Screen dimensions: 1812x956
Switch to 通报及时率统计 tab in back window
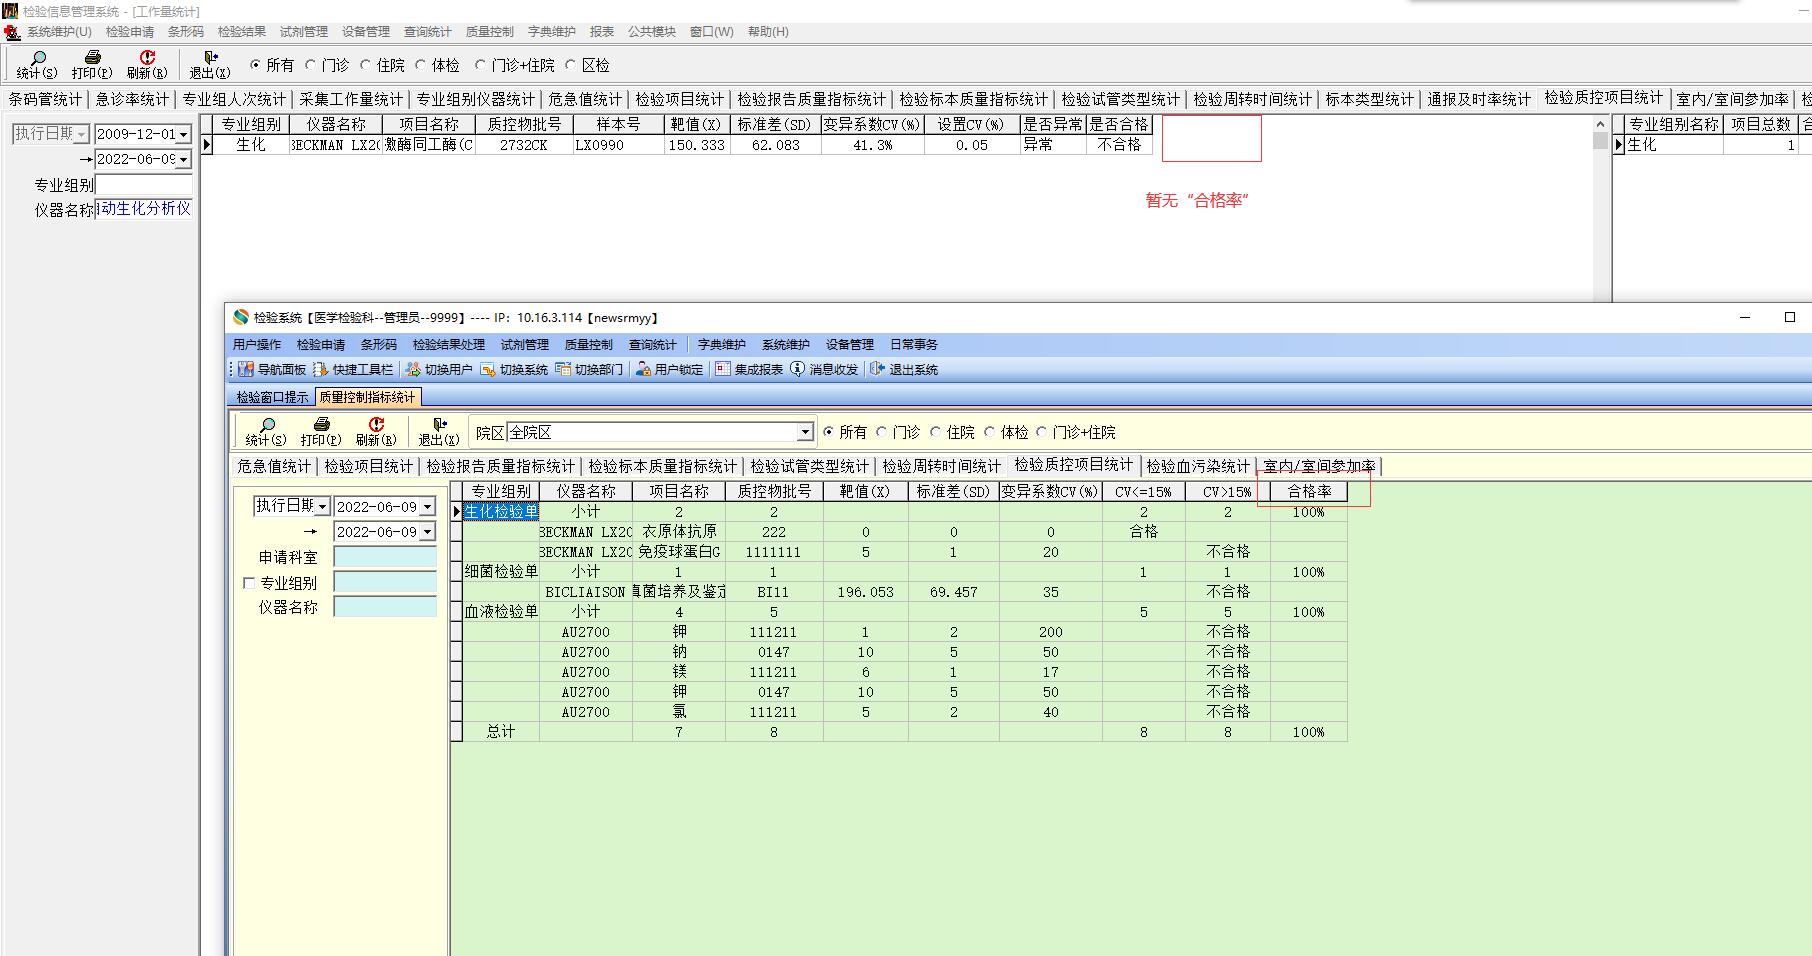click(1479, 99)
